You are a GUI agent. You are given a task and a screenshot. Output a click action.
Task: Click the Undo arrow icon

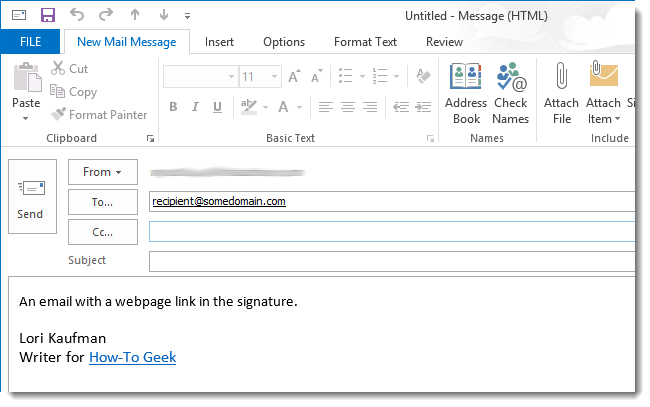[x=77, y=15]
